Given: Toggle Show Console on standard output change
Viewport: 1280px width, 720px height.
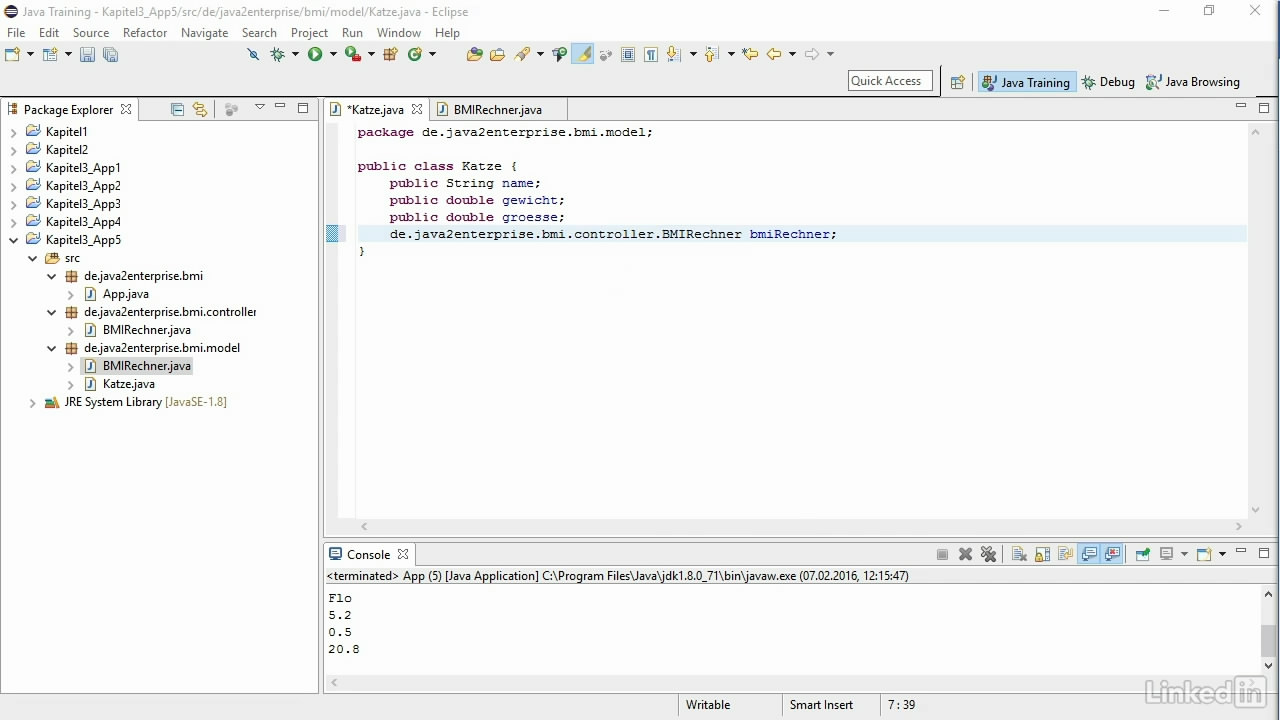Looking at the screenshot, I should (x=1089, y=554).
